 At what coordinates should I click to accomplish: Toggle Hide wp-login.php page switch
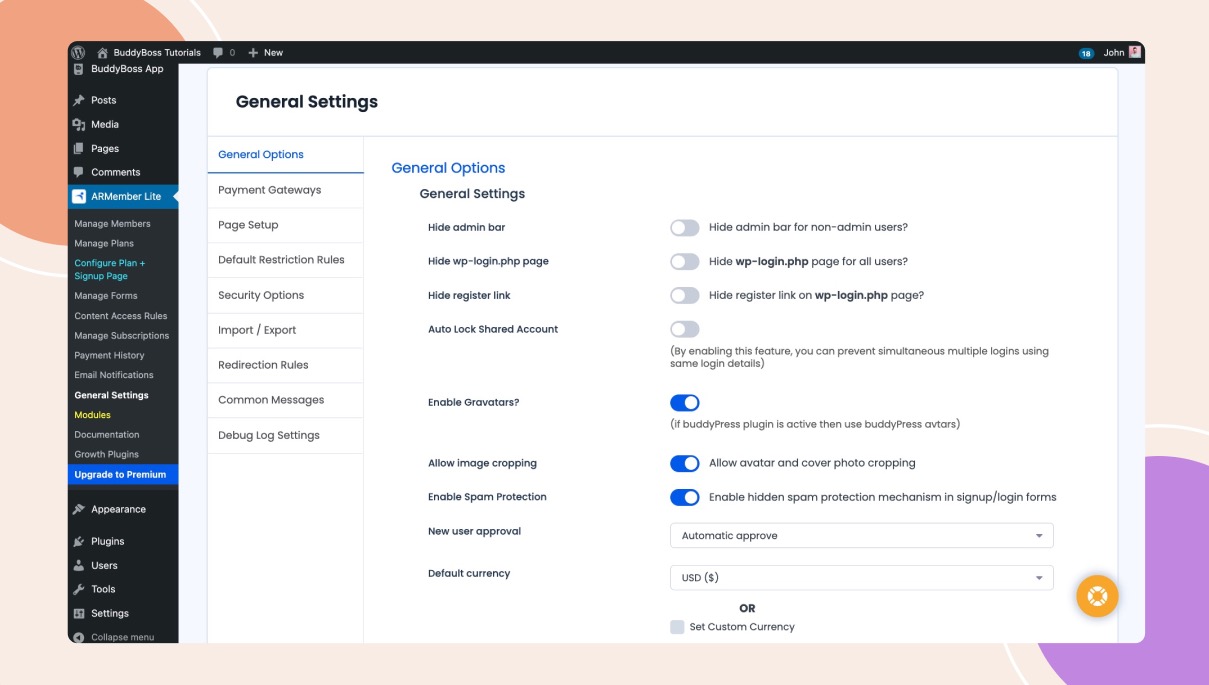[685, 262]
